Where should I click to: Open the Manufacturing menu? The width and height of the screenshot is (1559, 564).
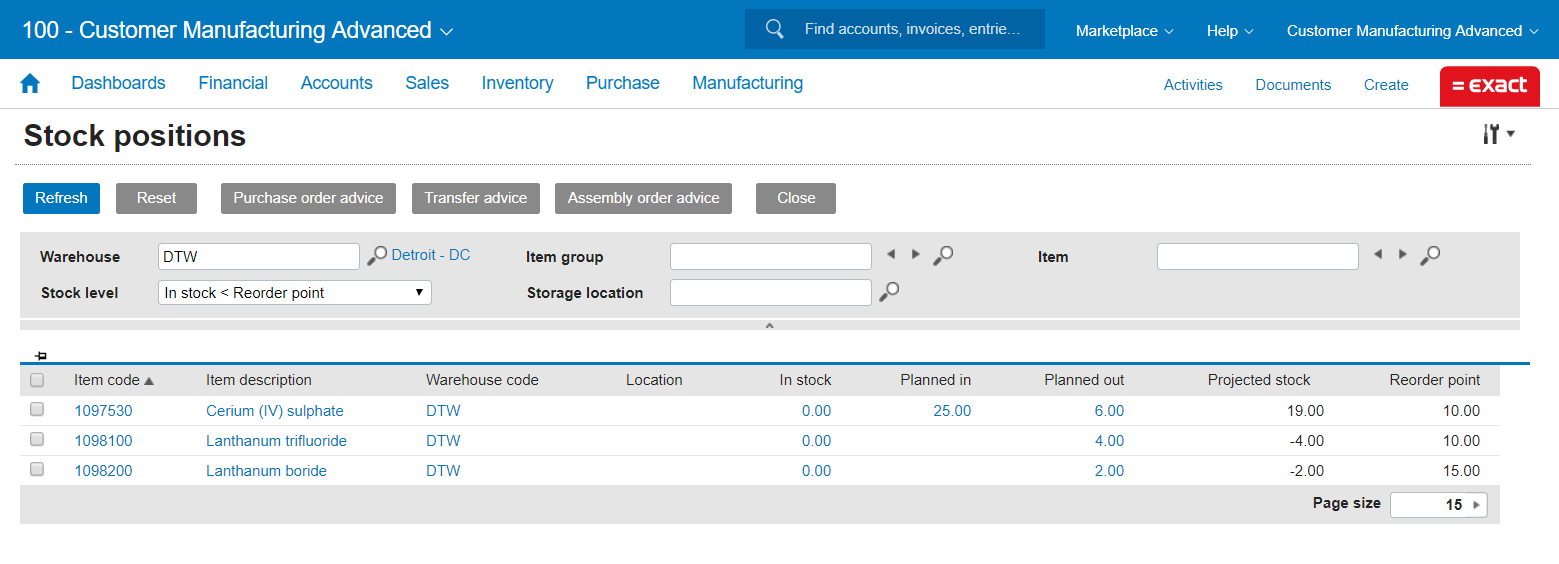(747, 83)
